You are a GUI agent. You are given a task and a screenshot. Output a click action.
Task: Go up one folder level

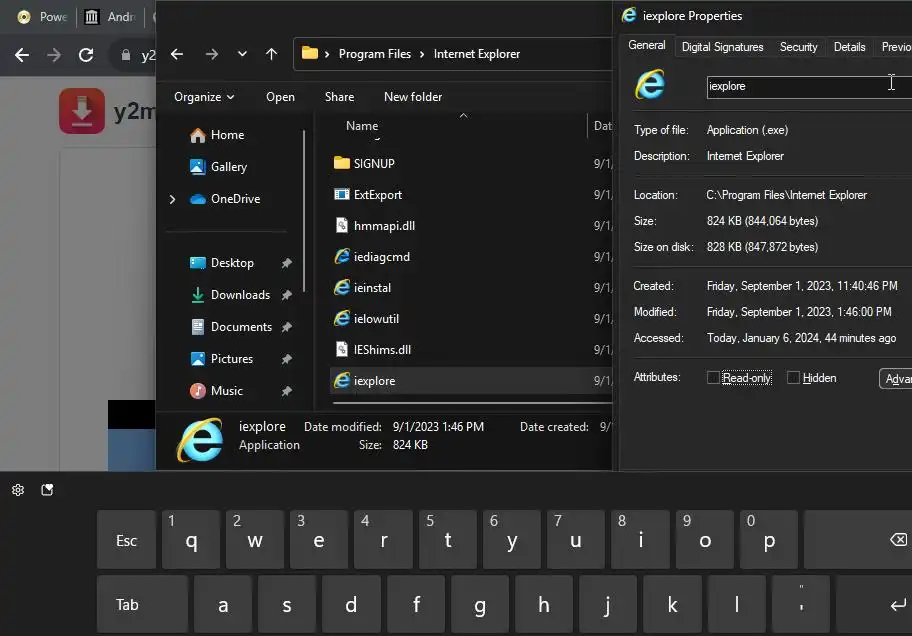point(271,54)
